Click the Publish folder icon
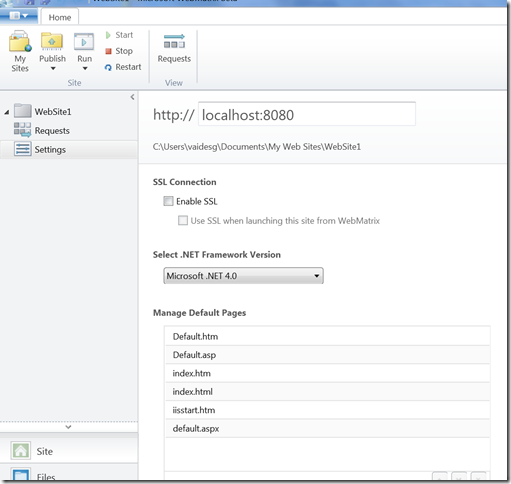 52,42
